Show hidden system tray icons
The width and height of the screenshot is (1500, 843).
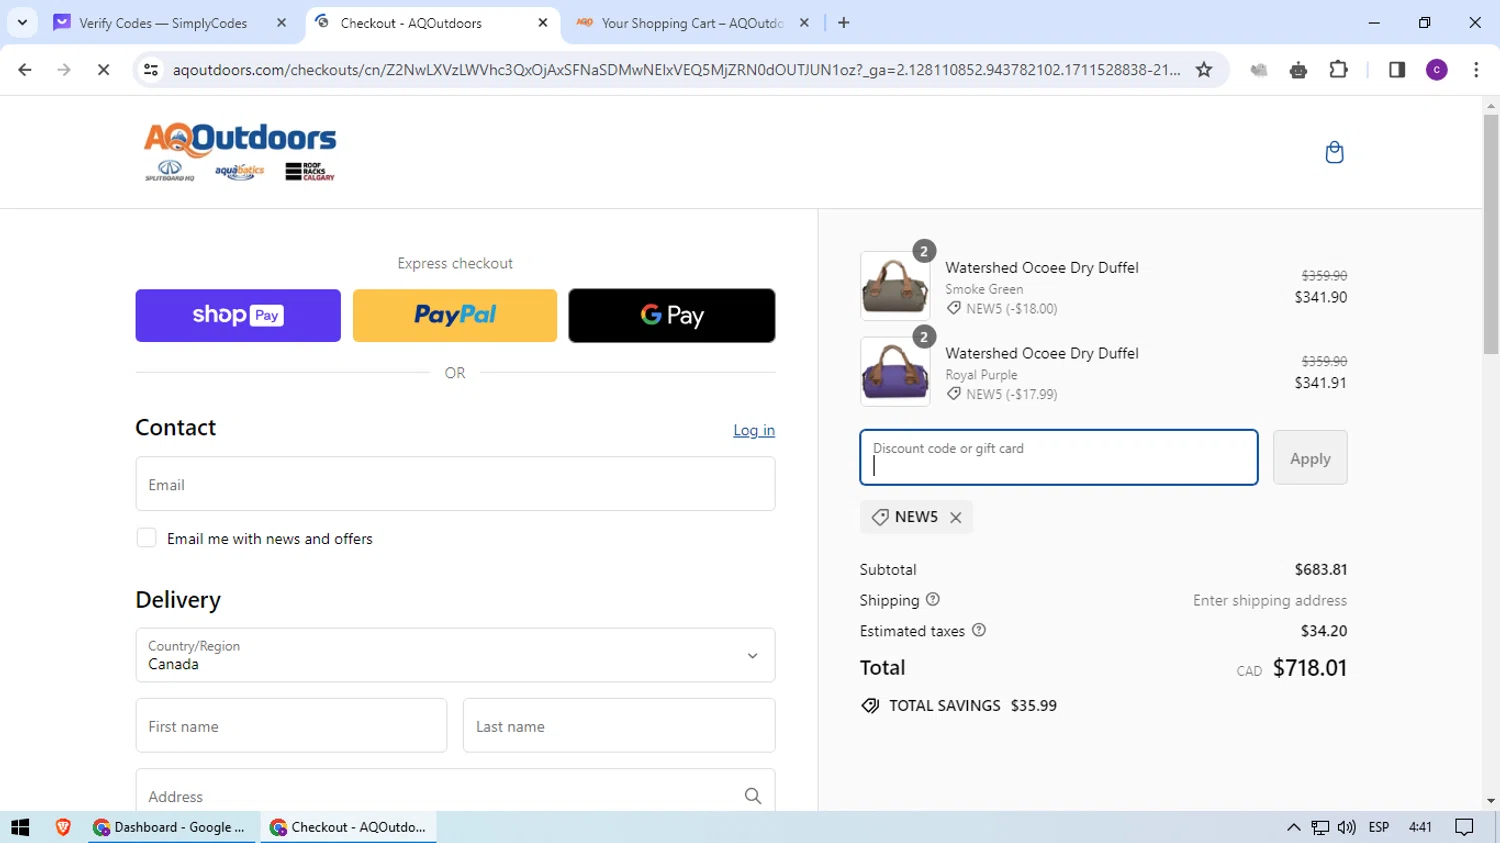point(1293,827)
